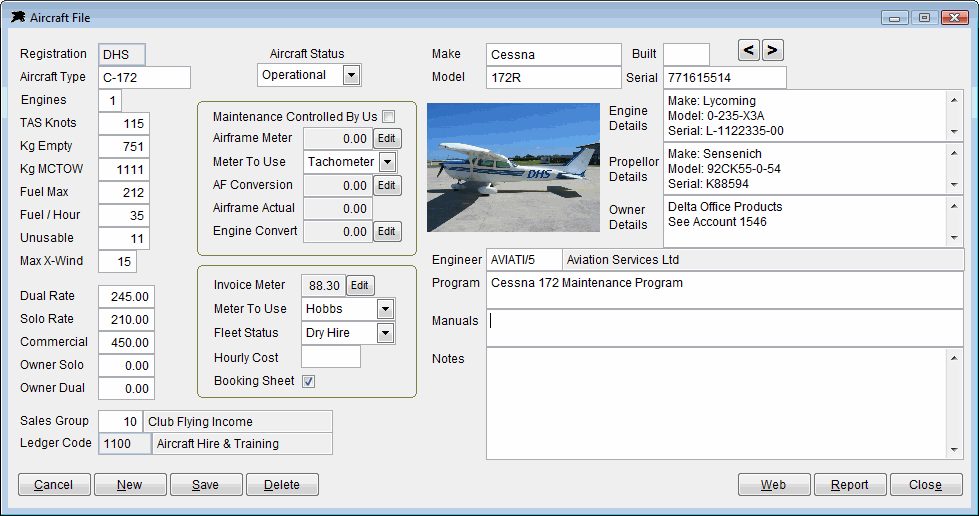Click the Dual Rate field
This screenshot has height=516, width=979.
(126, 297)
